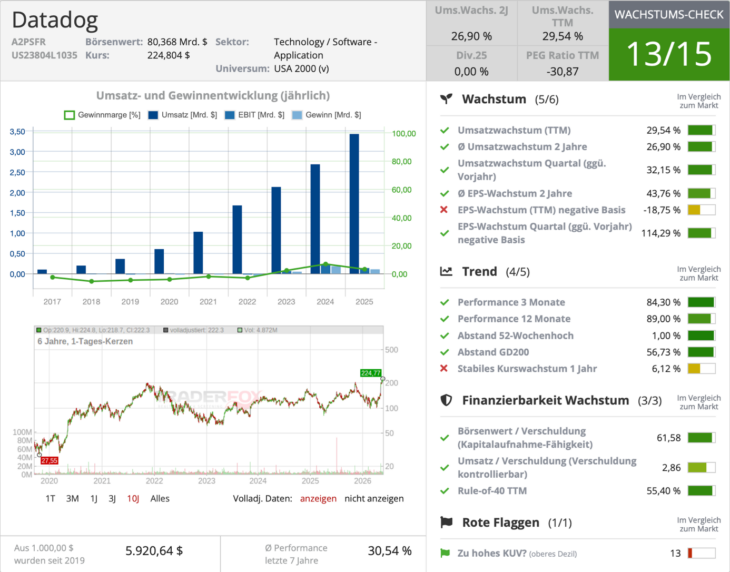Click the checkmark beside Ø Umsatzwachstum 2 Jahre

tap(445, 147)
